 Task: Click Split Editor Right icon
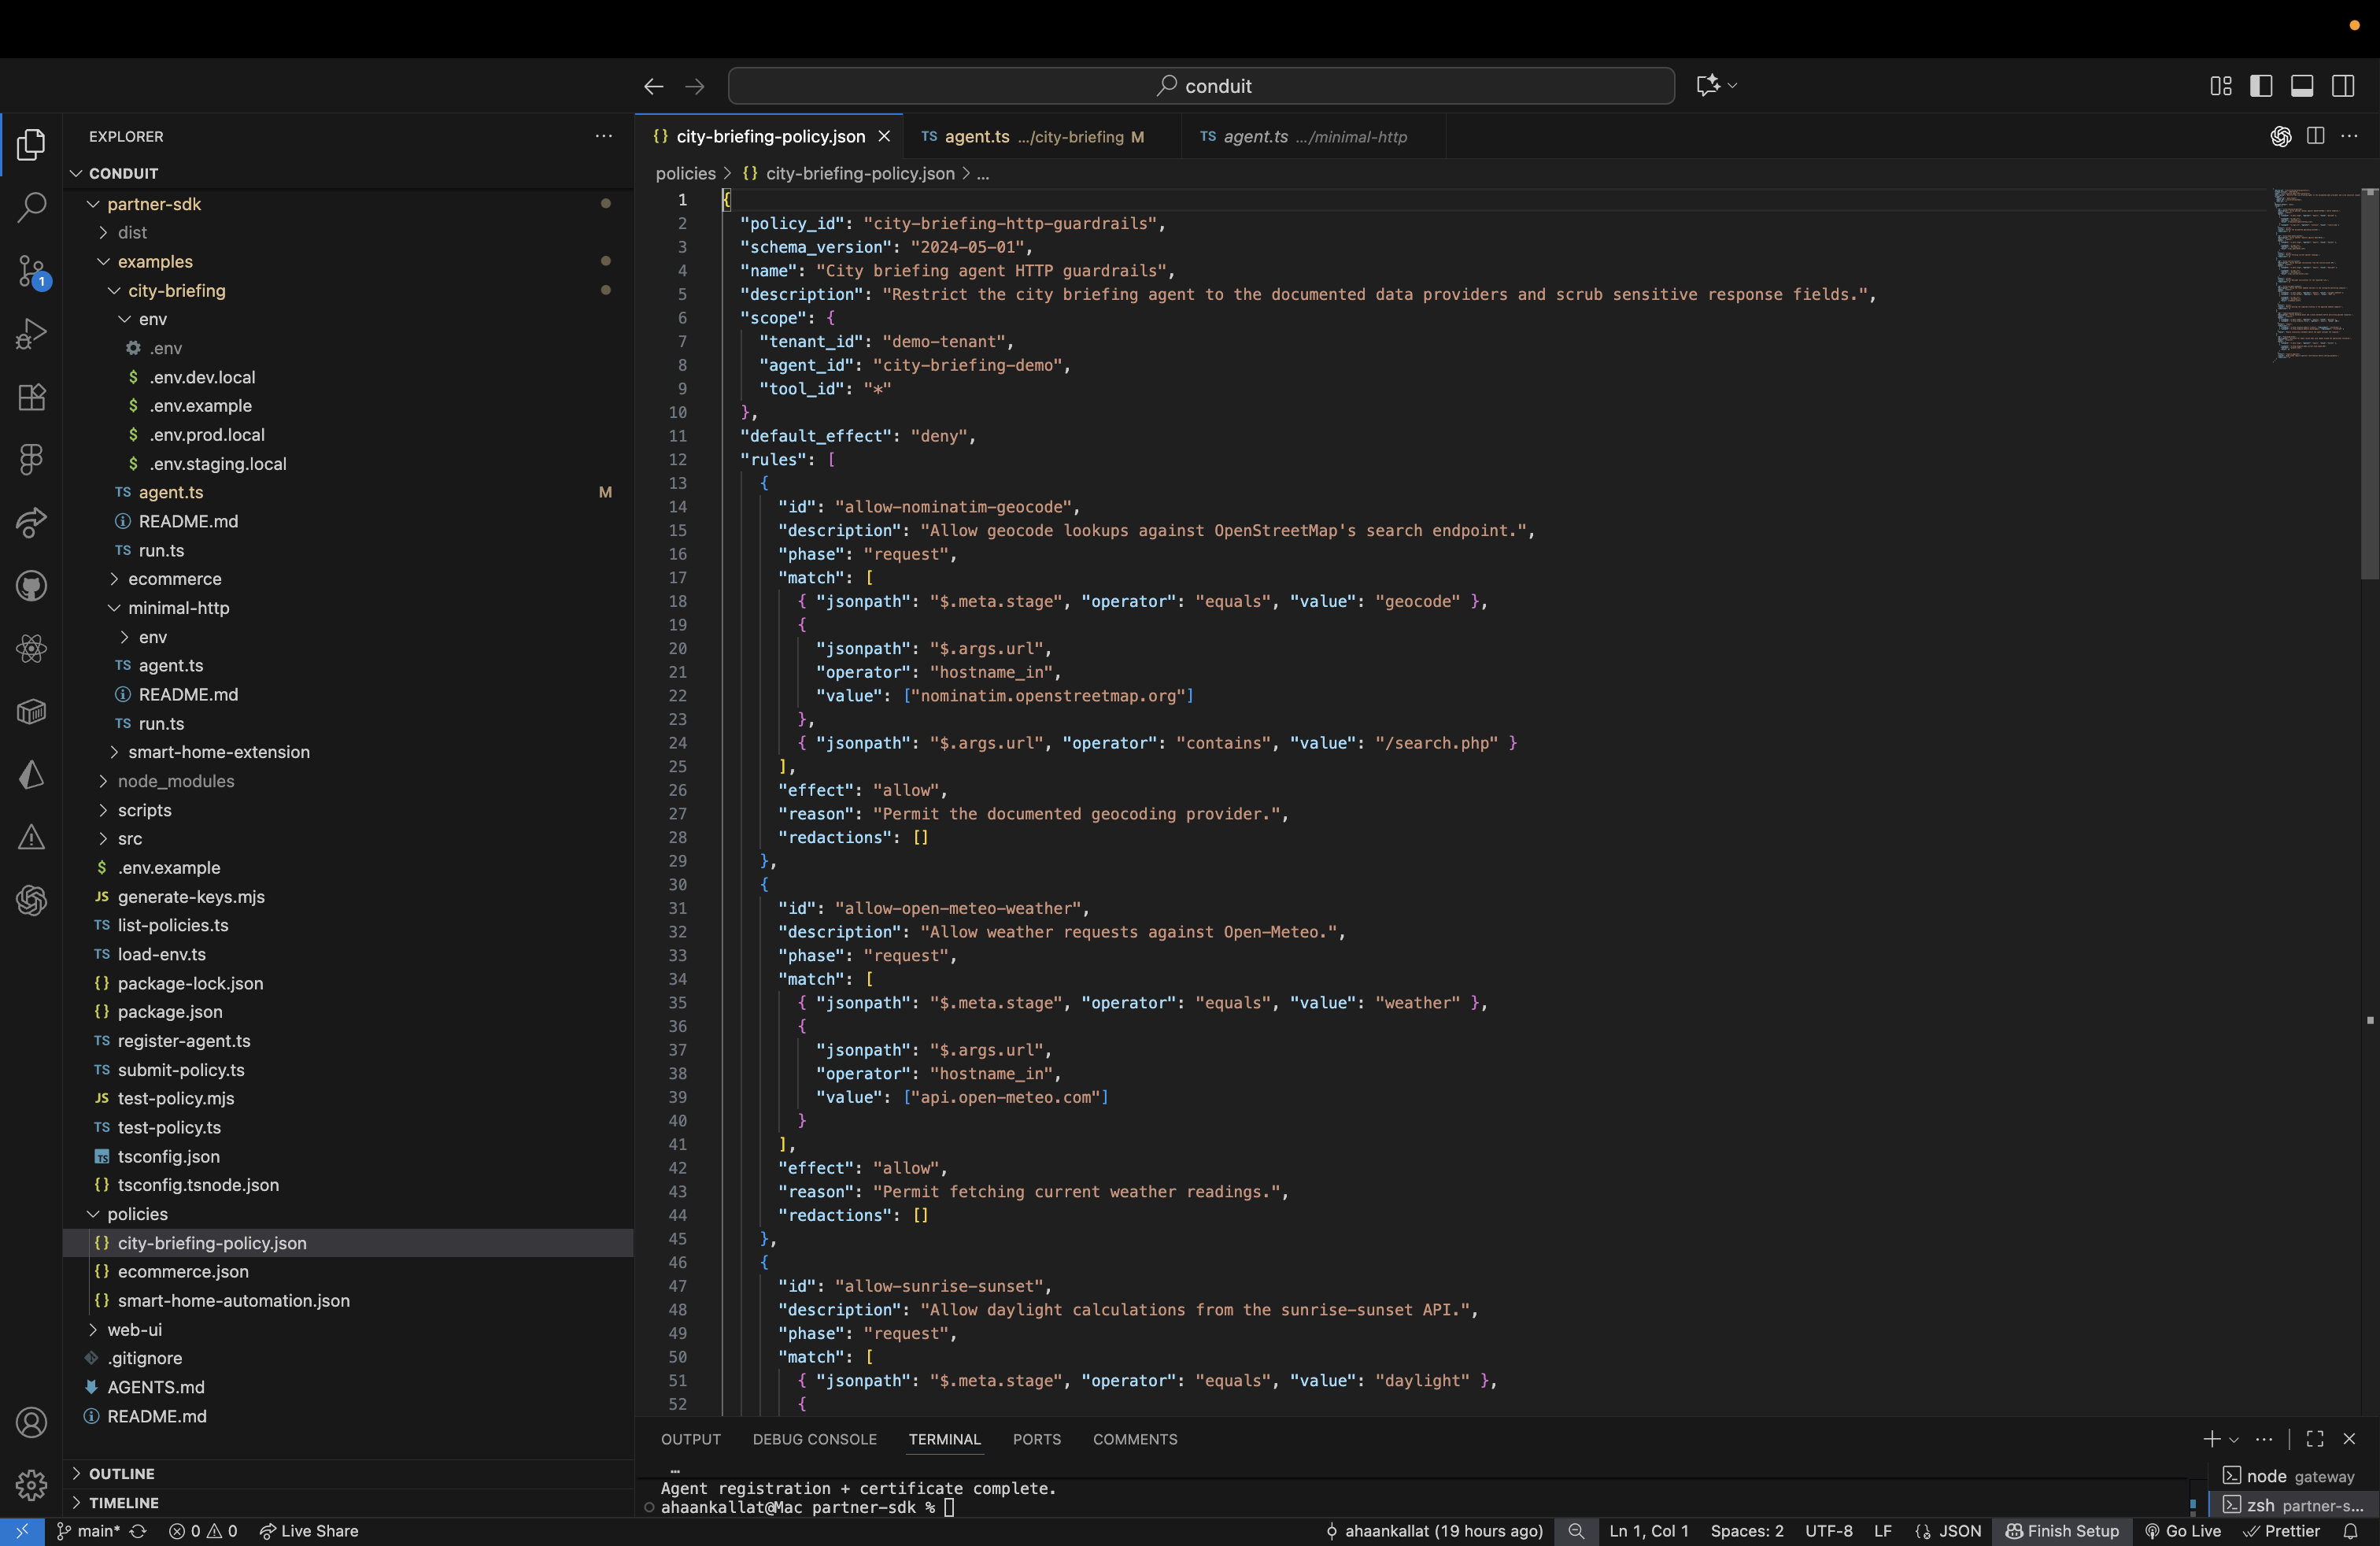[x=2315, y=136]
